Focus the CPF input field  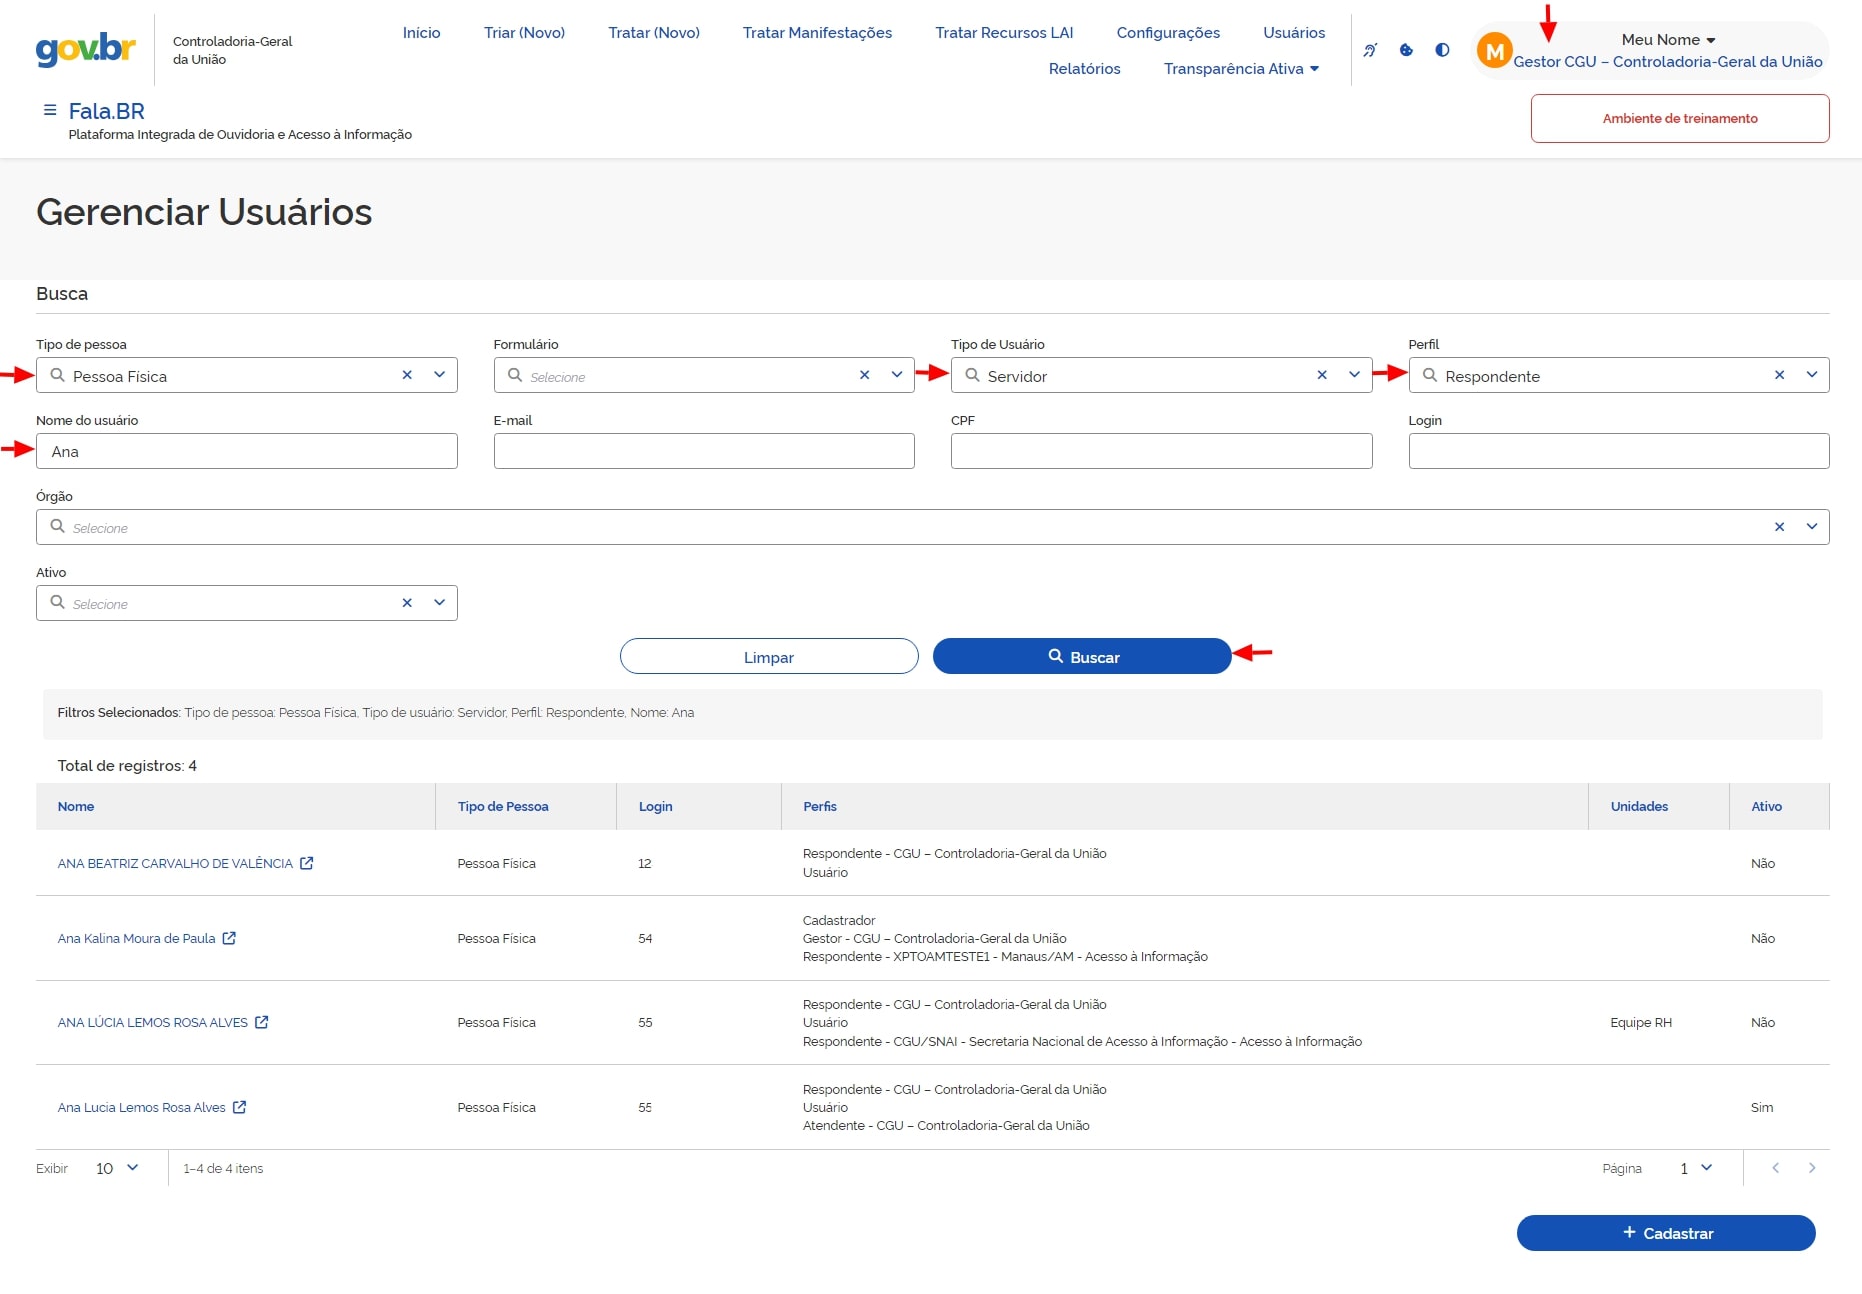point(1161,451)
